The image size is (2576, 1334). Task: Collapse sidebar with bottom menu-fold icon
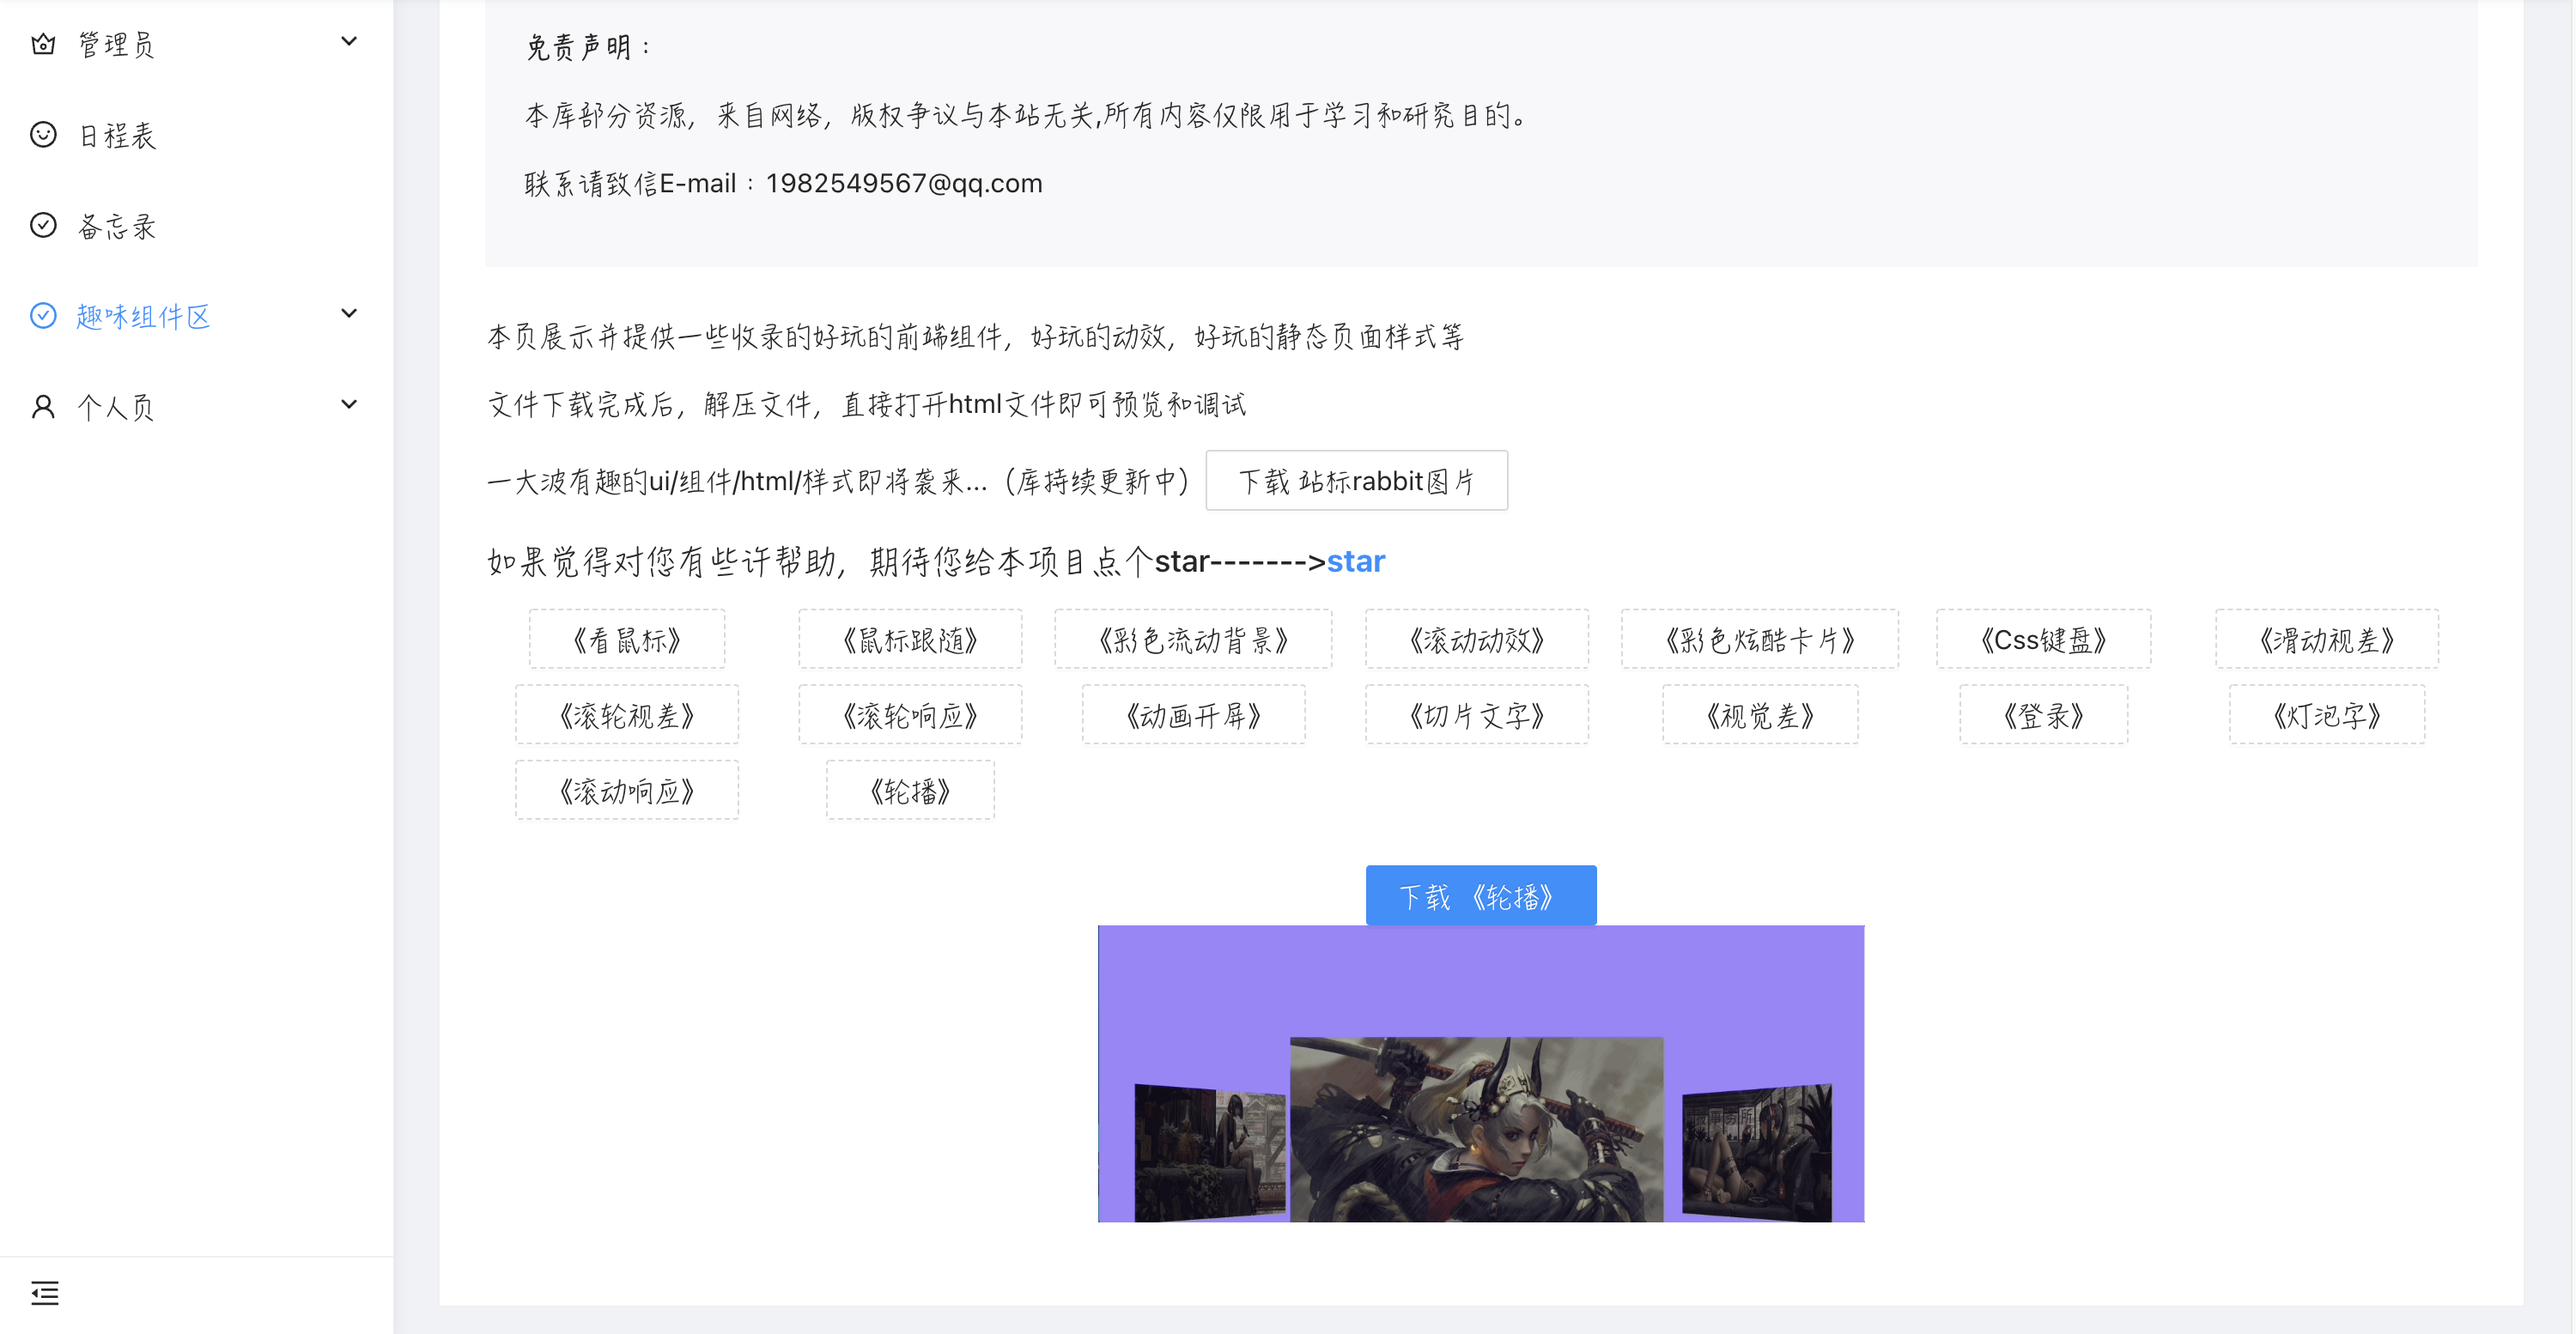45,1292
